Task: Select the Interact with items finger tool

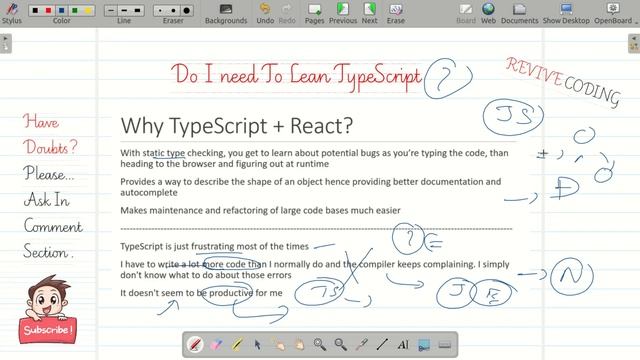Action: point(279,344)
